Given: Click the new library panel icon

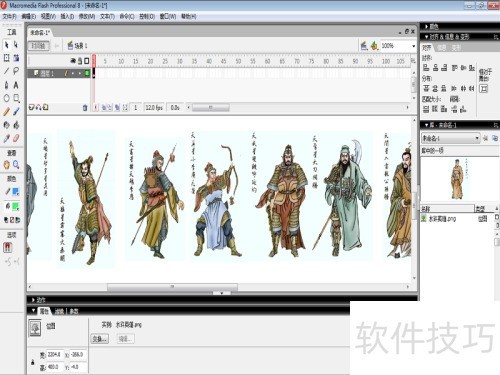Looking at the screenshot, I should click(x=495, y=138).
